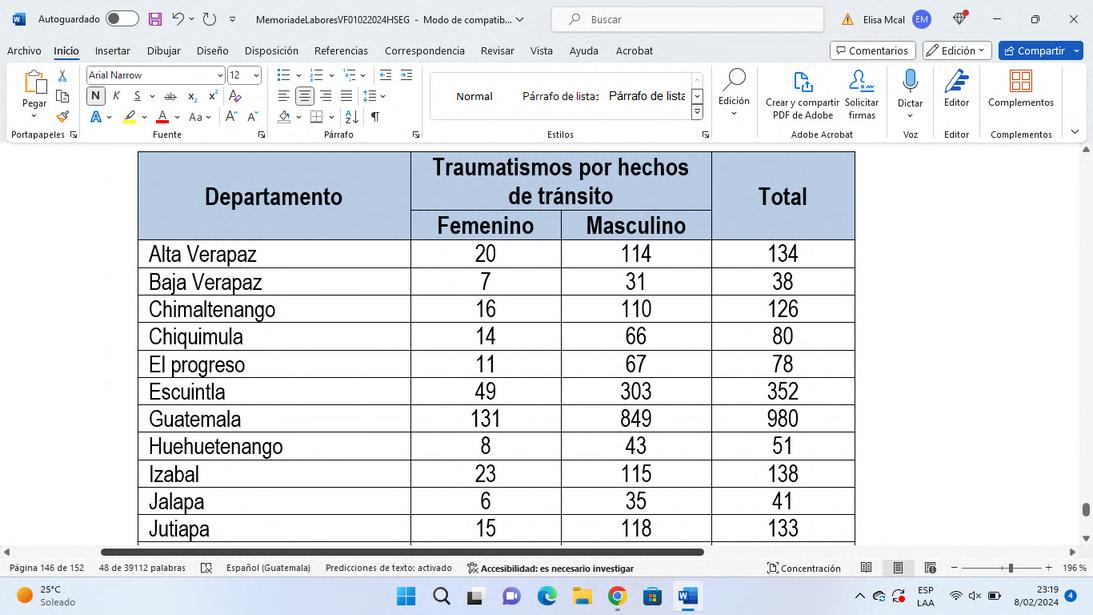1093x615 pixels.
Task: Save the document with the disk icon
Action: [155, 20]
